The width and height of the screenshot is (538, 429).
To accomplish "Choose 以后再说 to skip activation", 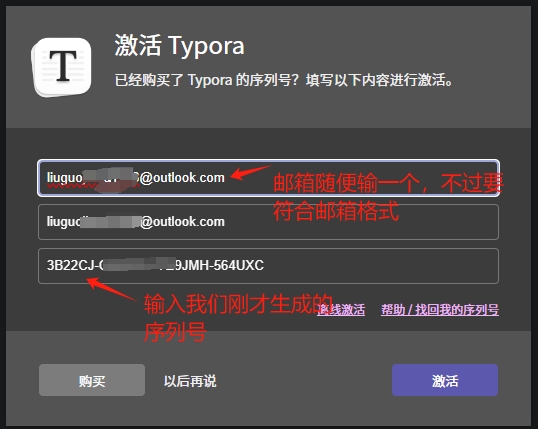I will pos(190,381).
